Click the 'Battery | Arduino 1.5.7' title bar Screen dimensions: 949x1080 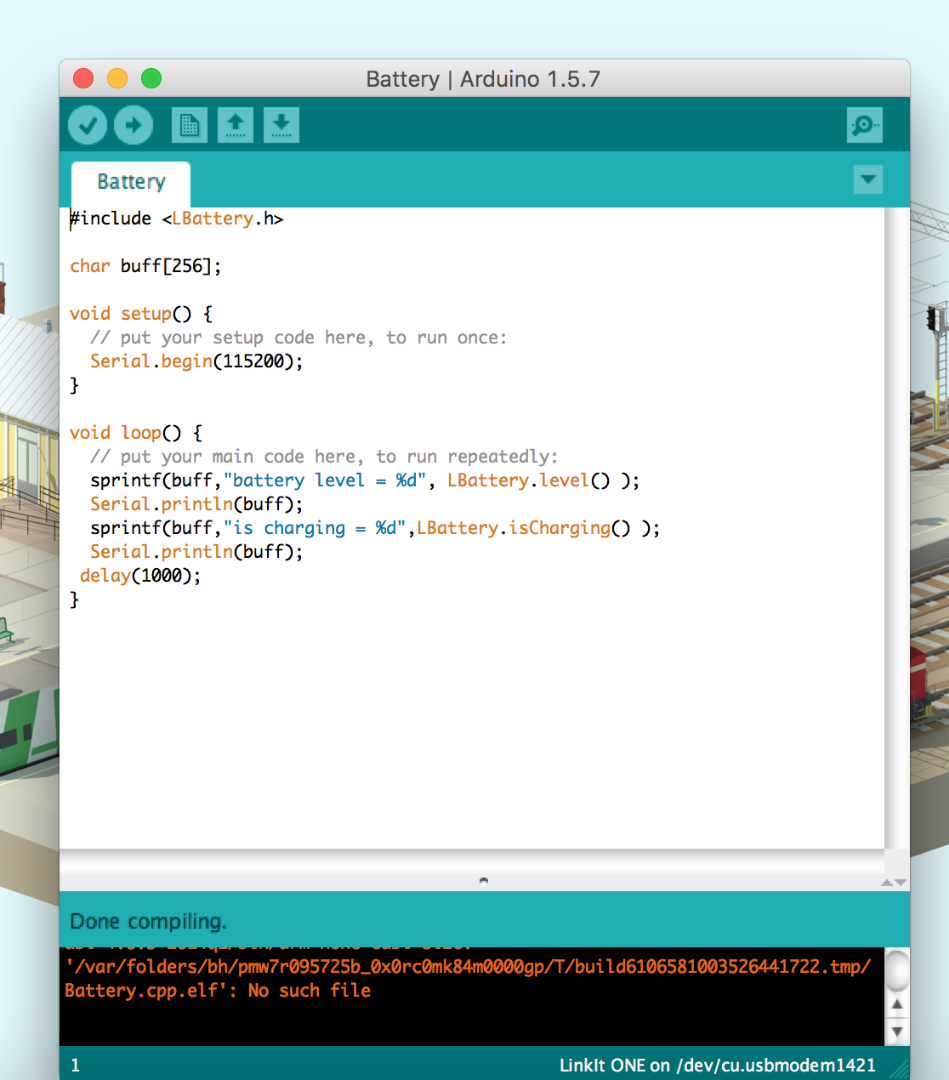tap(483, 79)
